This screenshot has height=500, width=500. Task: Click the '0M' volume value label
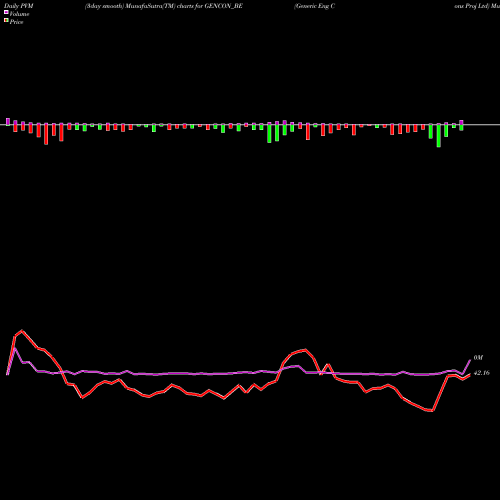pyautogui.click(x=478, y=358)
